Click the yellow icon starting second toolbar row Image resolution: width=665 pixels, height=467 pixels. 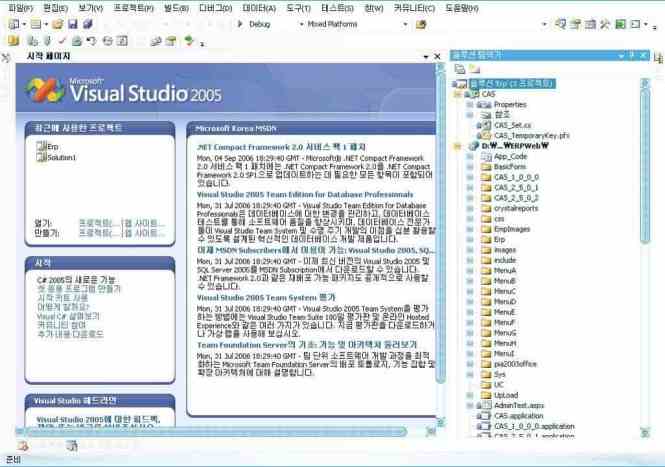[13, 41]
